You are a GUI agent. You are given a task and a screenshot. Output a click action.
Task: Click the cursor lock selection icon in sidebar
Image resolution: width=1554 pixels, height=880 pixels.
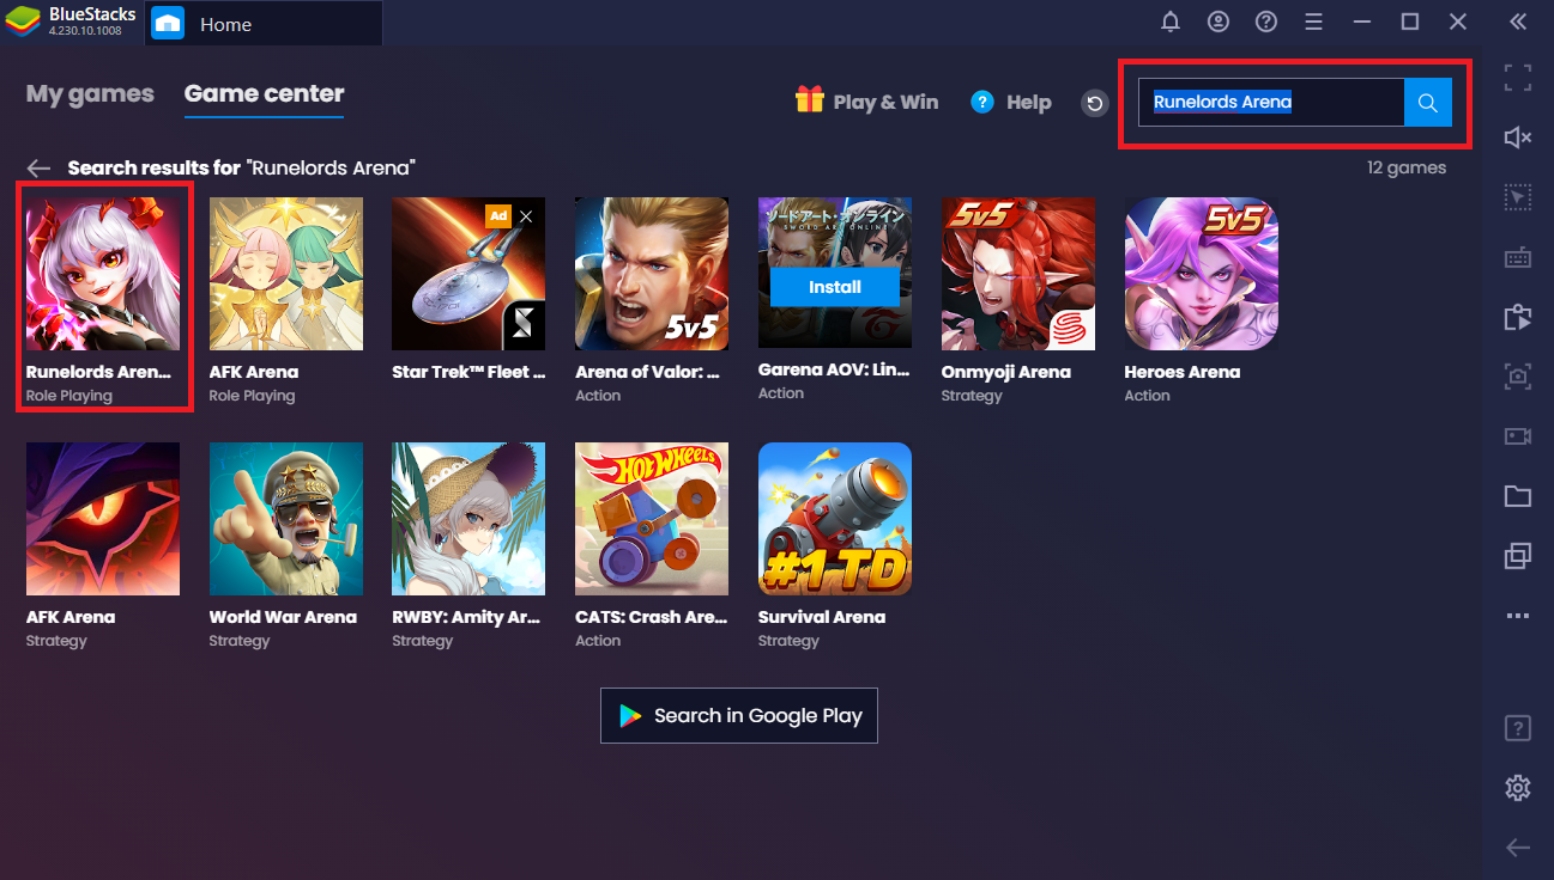click(x=1518, y=198)
